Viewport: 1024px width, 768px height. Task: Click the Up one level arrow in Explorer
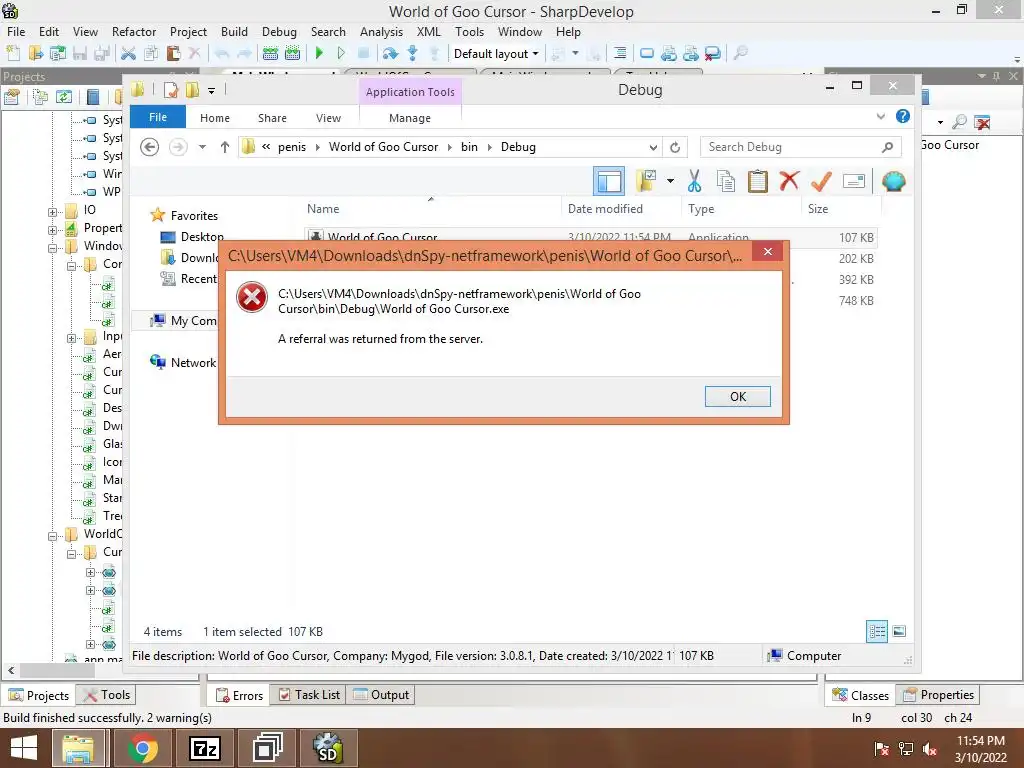click(225, 147)
